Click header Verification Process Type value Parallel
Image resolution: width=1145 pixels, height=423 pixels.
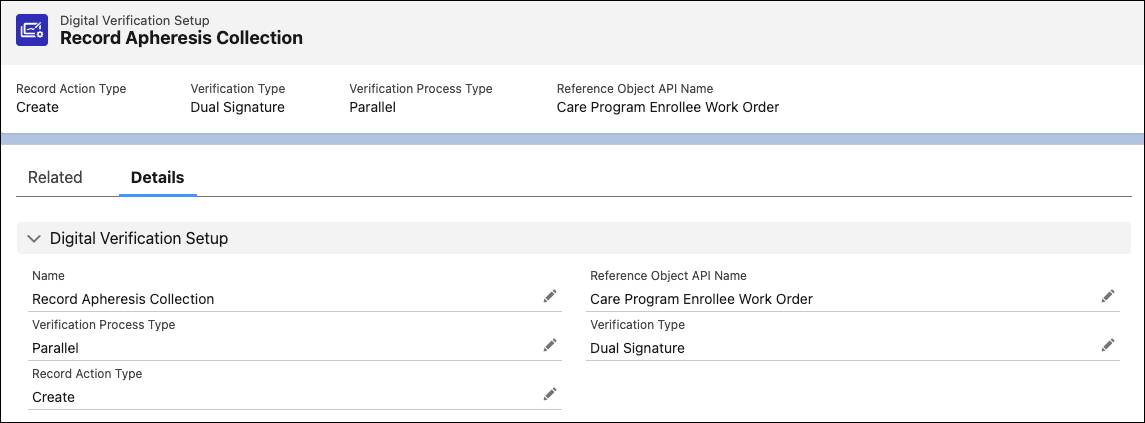(372, 107)
